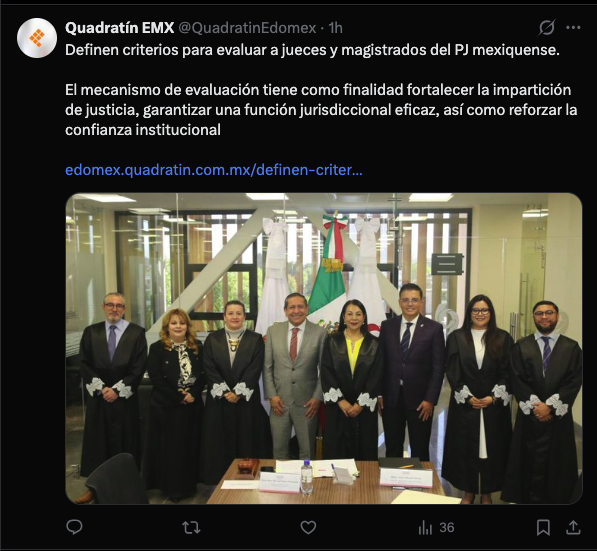Enlarge the group photo of judges in robes

pyautogui.click(x=324, y=348)
